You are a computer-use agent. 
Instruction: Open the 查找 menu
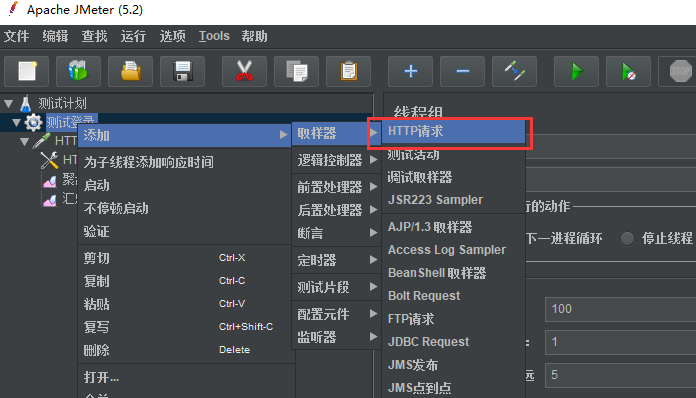coord(94,36)
